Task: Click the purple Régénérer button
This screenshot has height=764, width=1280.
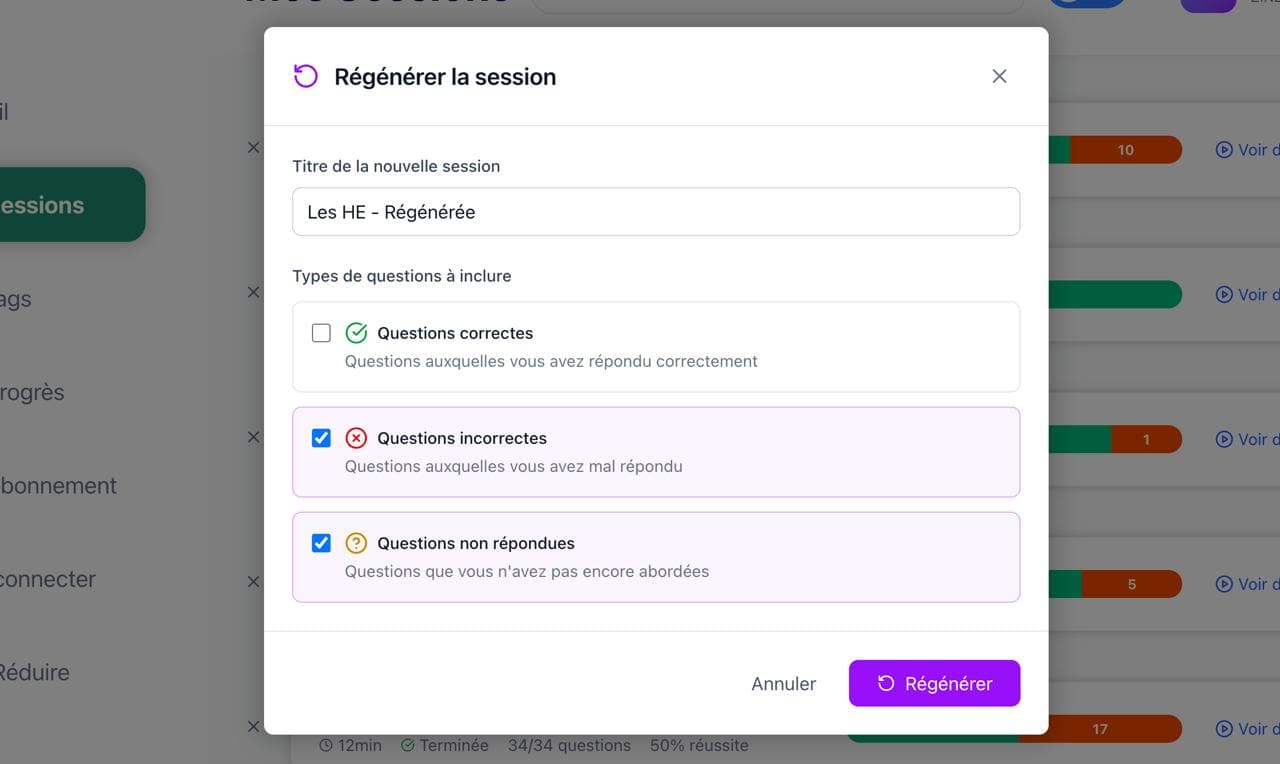Action: [933, 683]
